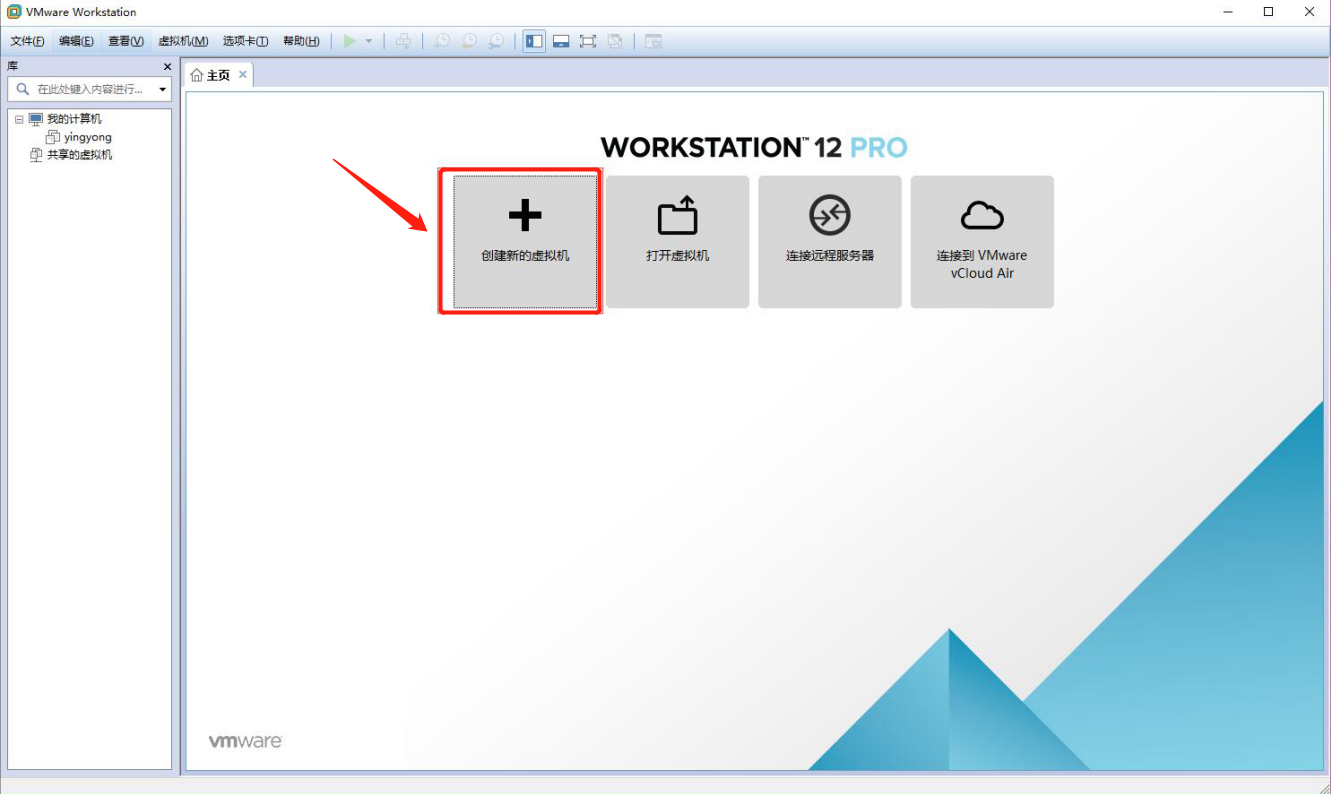
Task: Open the snapshot manager toolbar icon
Action: tap(496, 41)
